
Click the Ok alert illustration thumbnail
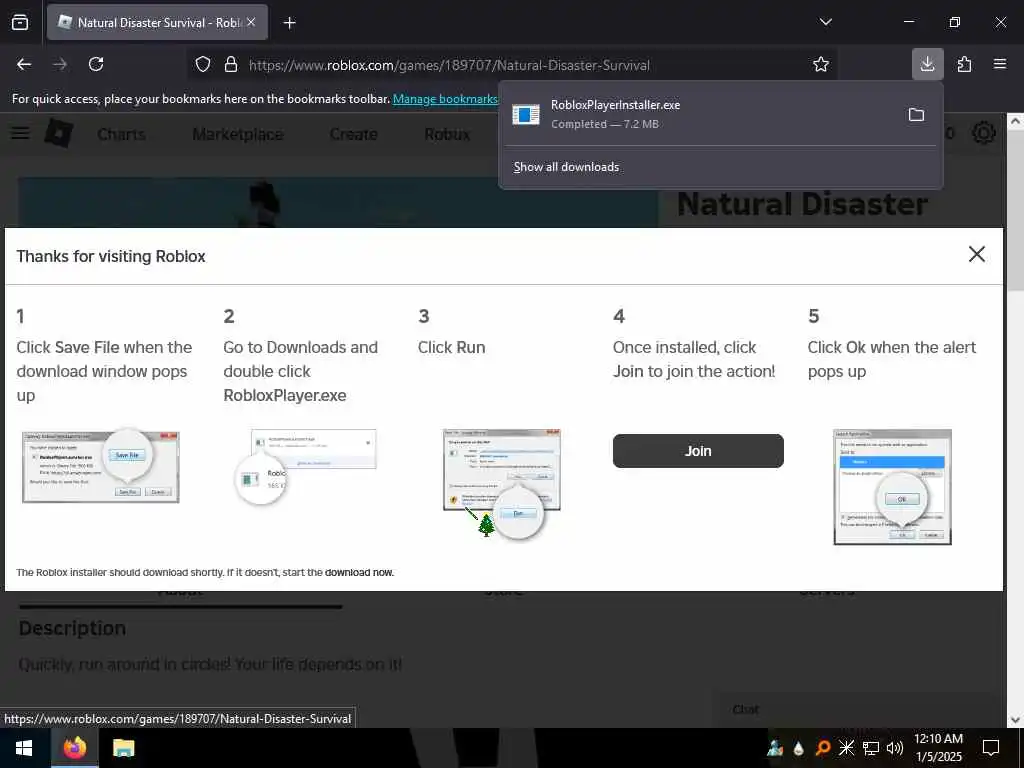(892, 487)
